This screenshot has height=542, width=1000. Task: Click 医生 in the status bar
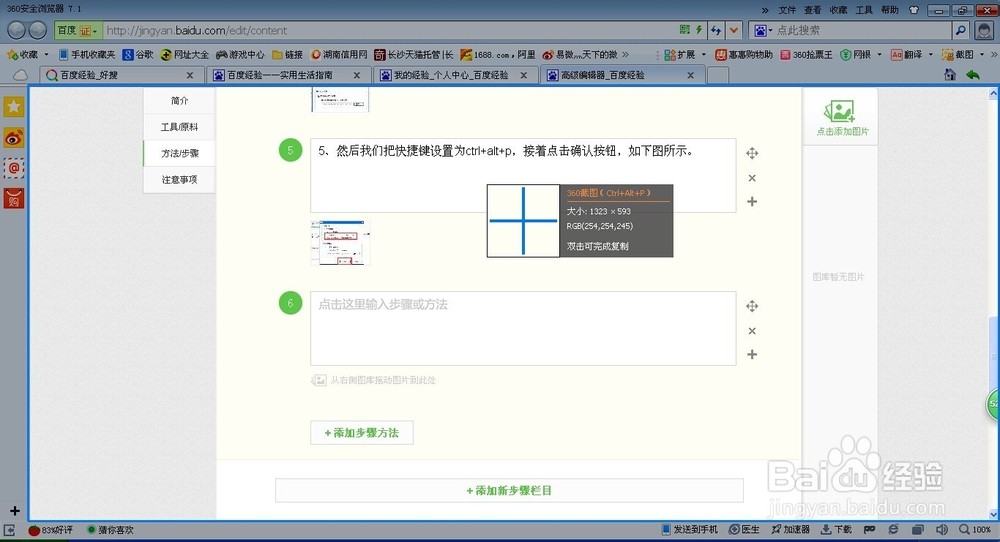(744, 529)
